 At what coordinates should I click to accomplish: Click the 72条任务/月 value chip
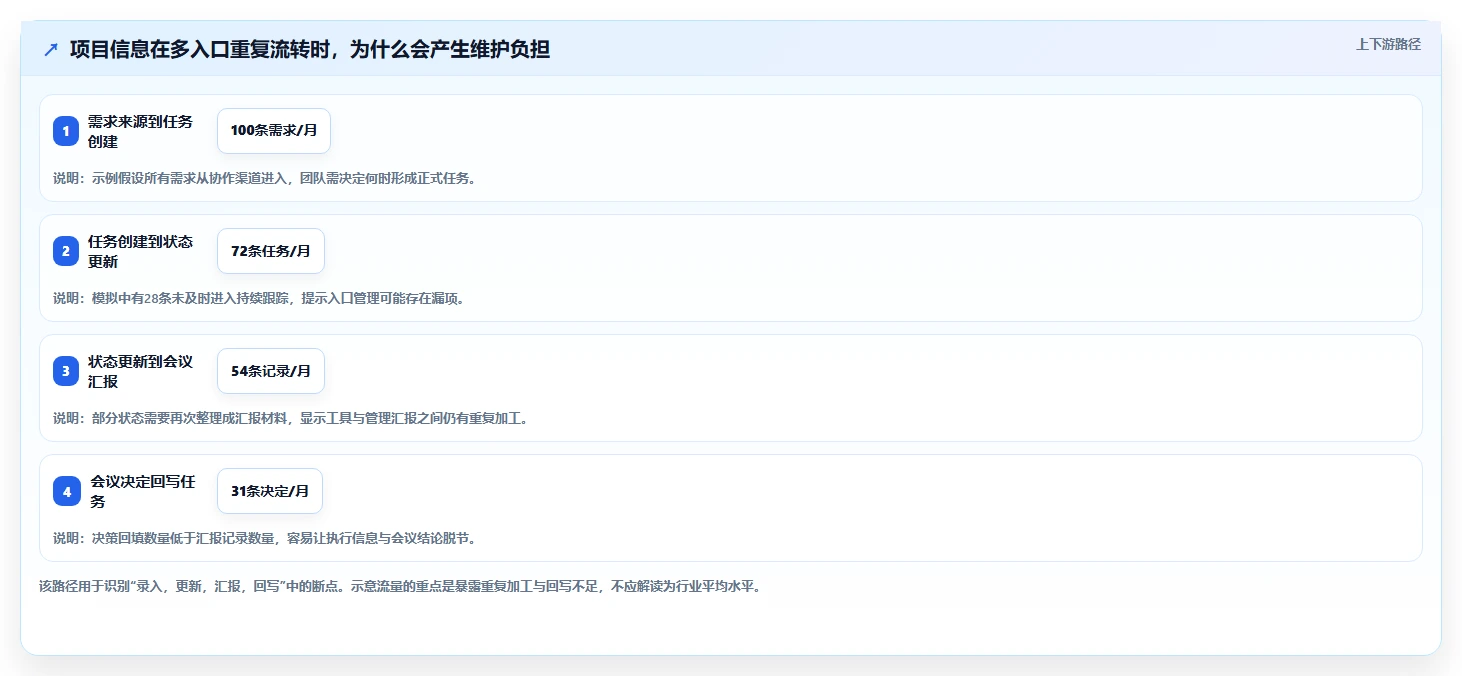click(271, 251)
